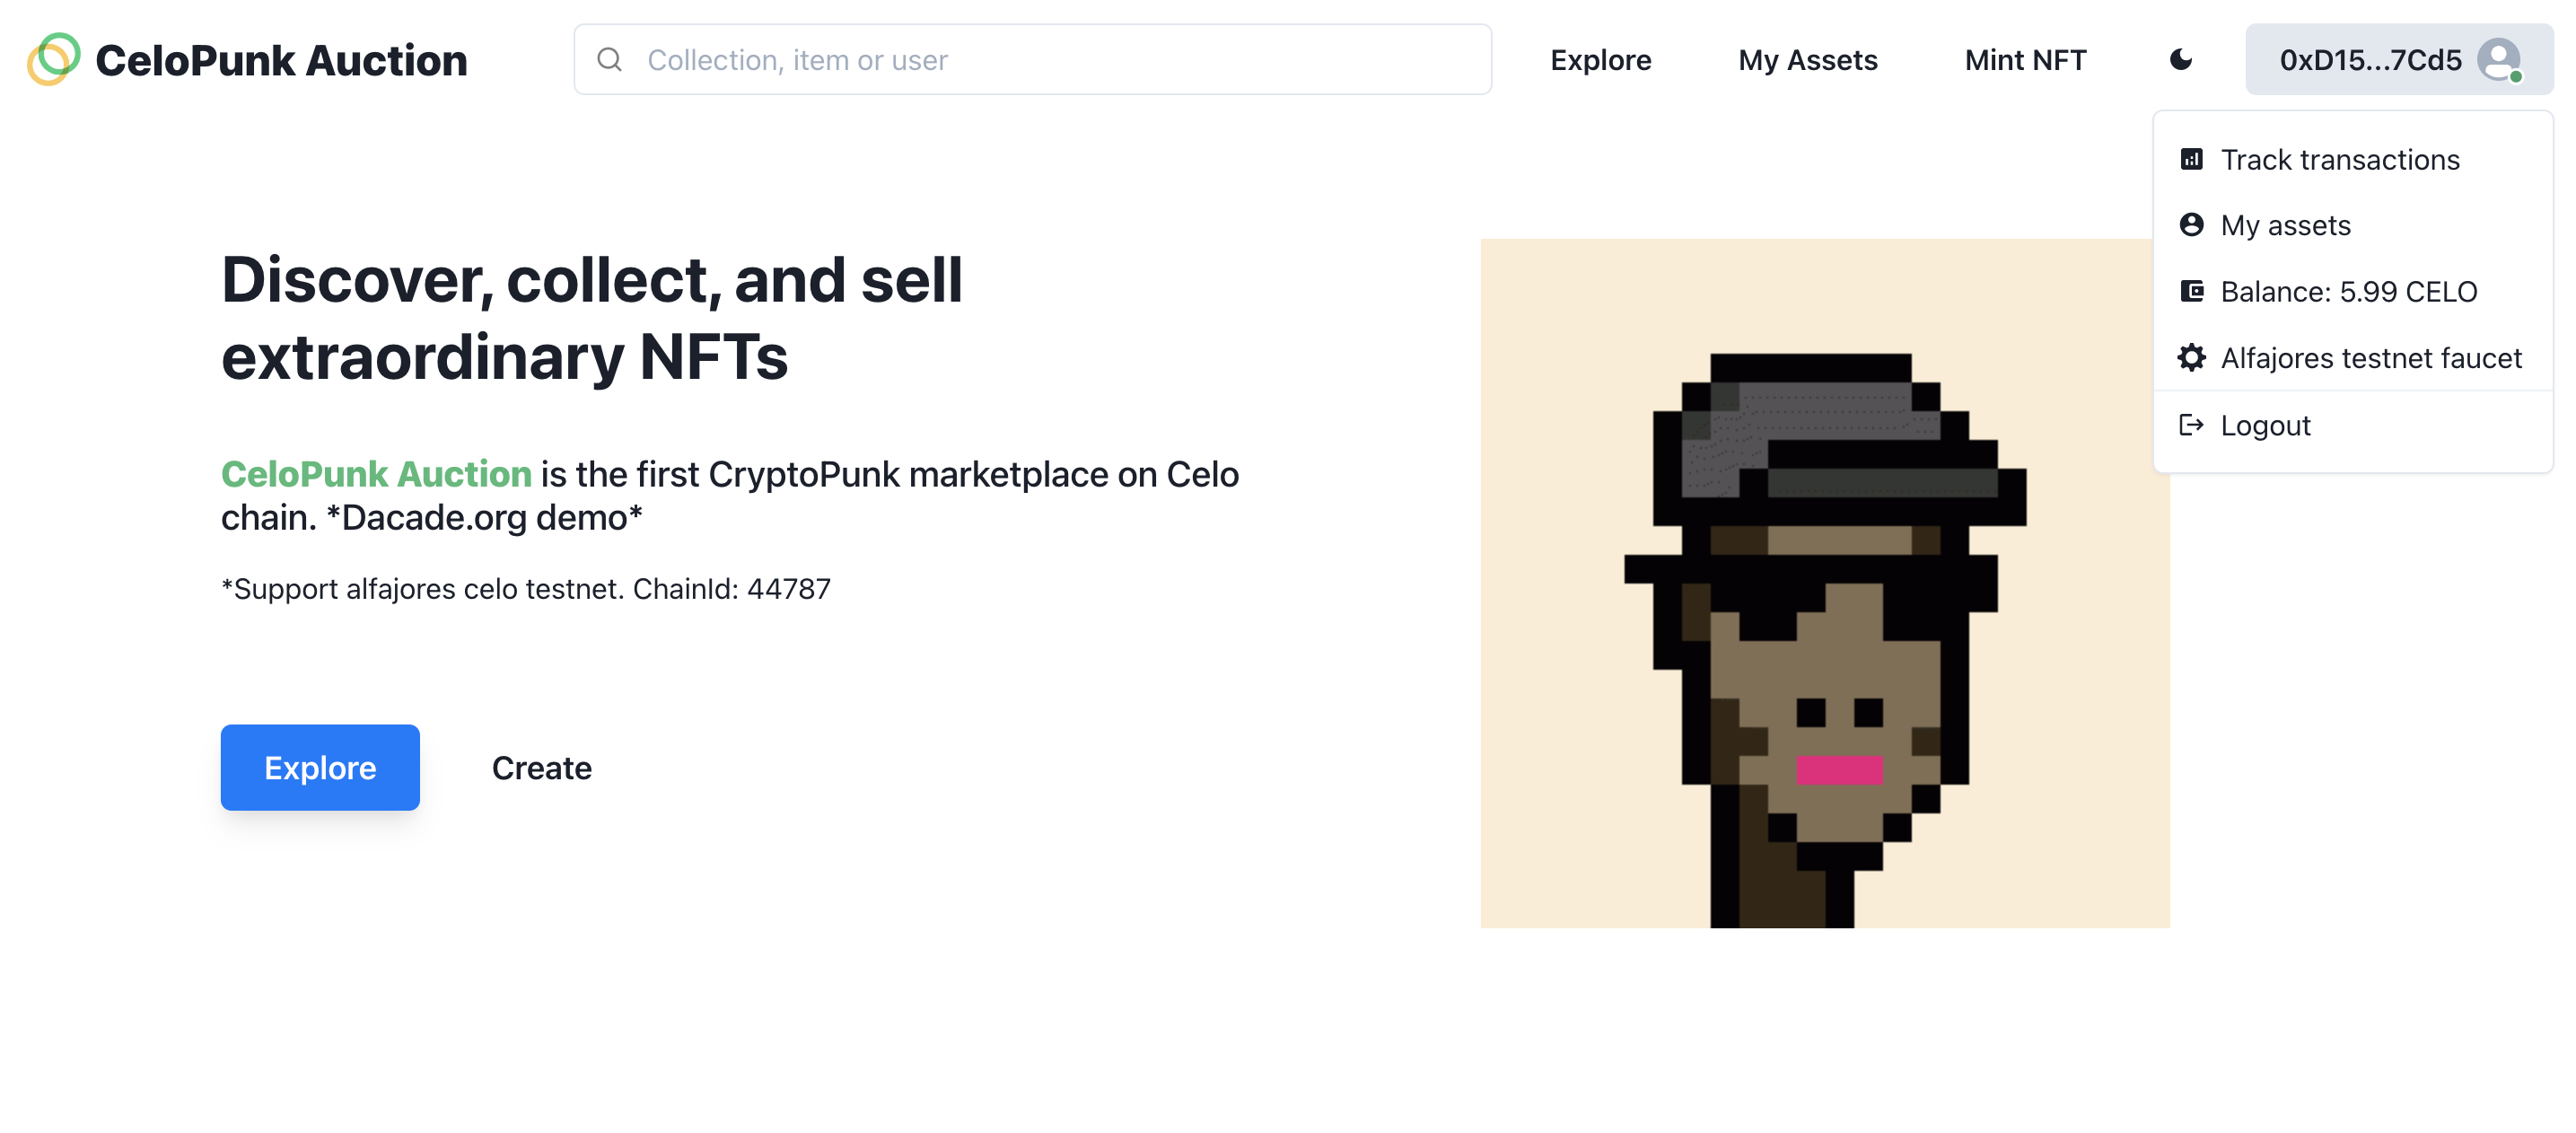Click the wallet balance icon
2576x1133 pixels.
[x=2192, y=291]
